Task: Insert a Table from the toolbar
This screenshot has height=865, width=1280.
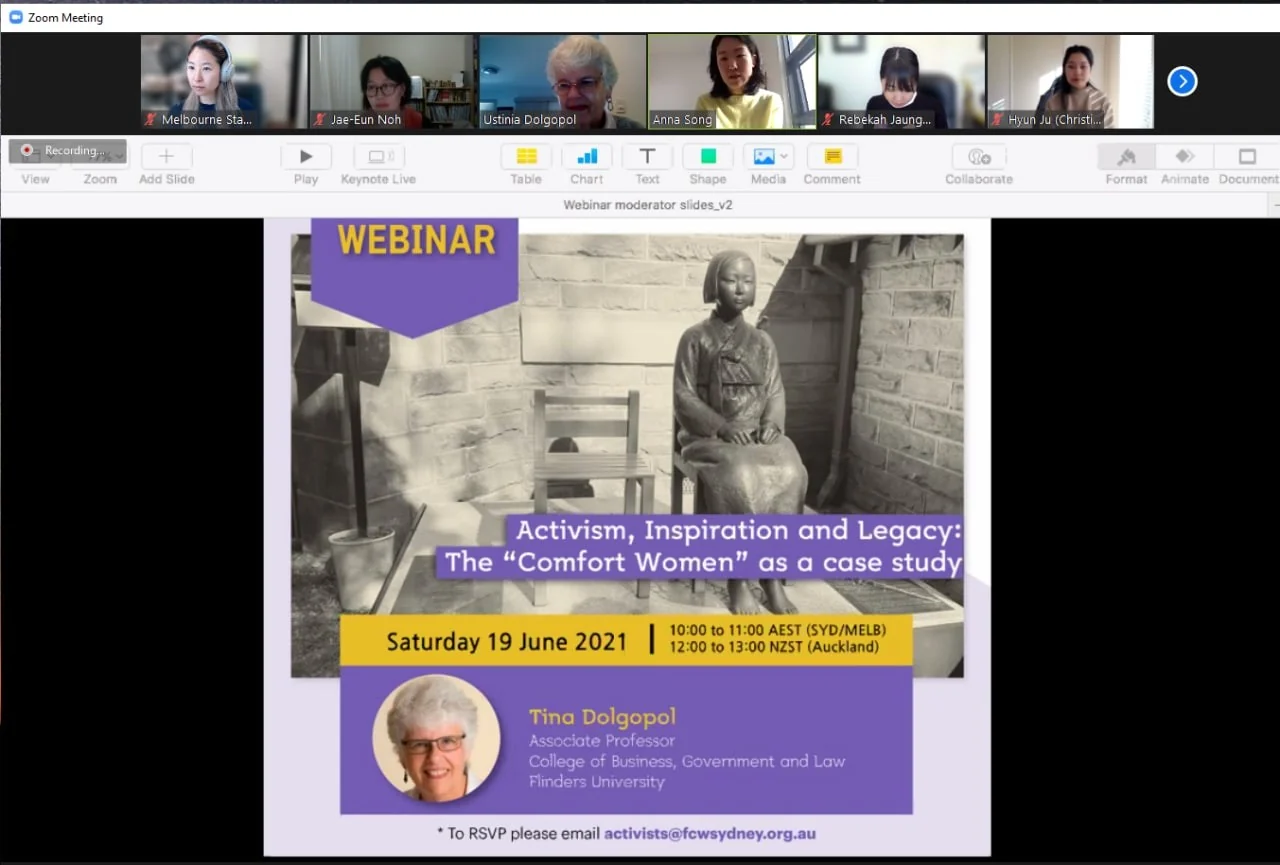Action: click(x=526, y=156)
